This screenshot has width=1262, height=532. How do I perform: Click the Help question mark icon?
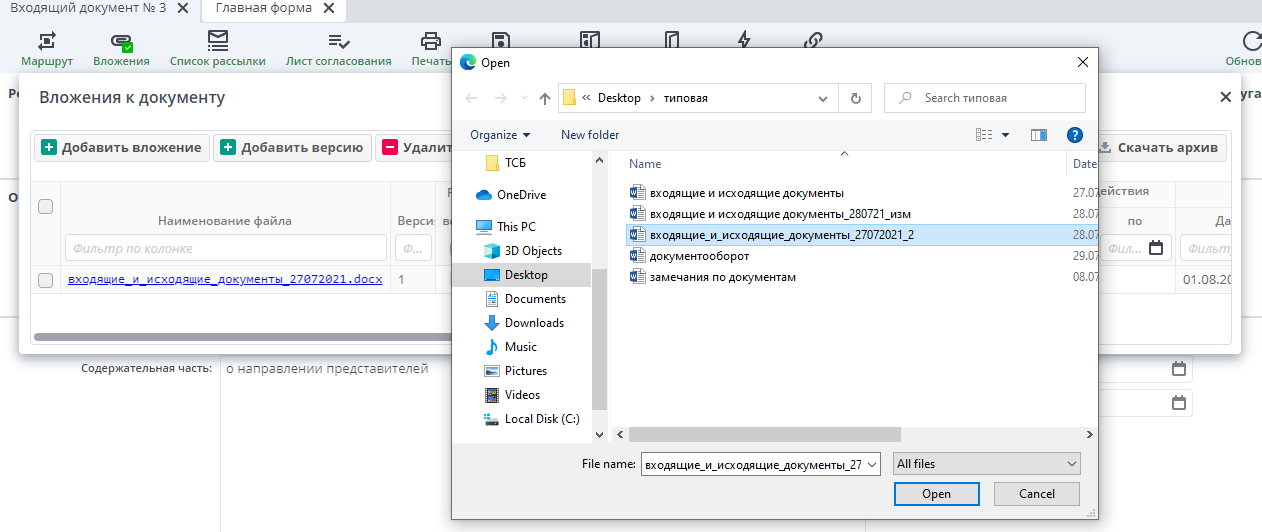pyautogui.click(x=1075, y=135)
